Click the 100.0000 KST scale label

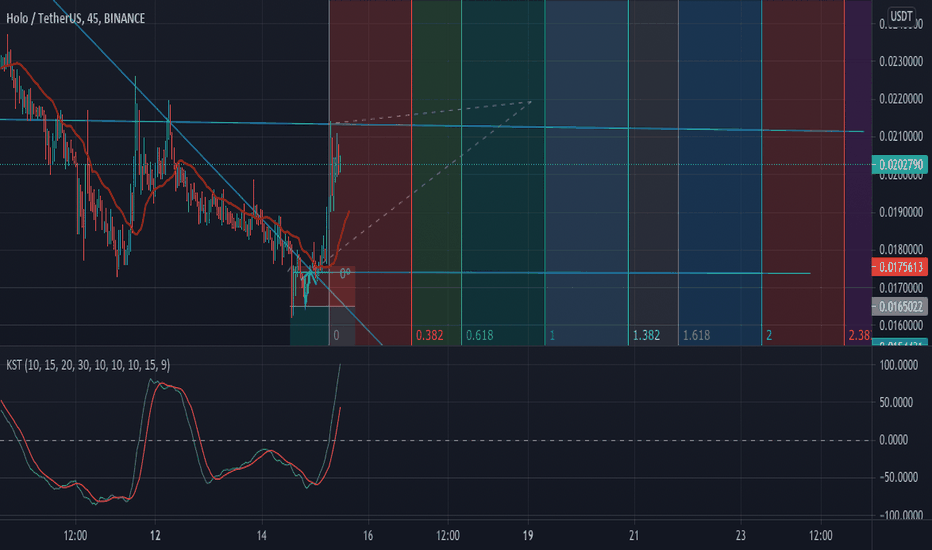tap(898, 365)
